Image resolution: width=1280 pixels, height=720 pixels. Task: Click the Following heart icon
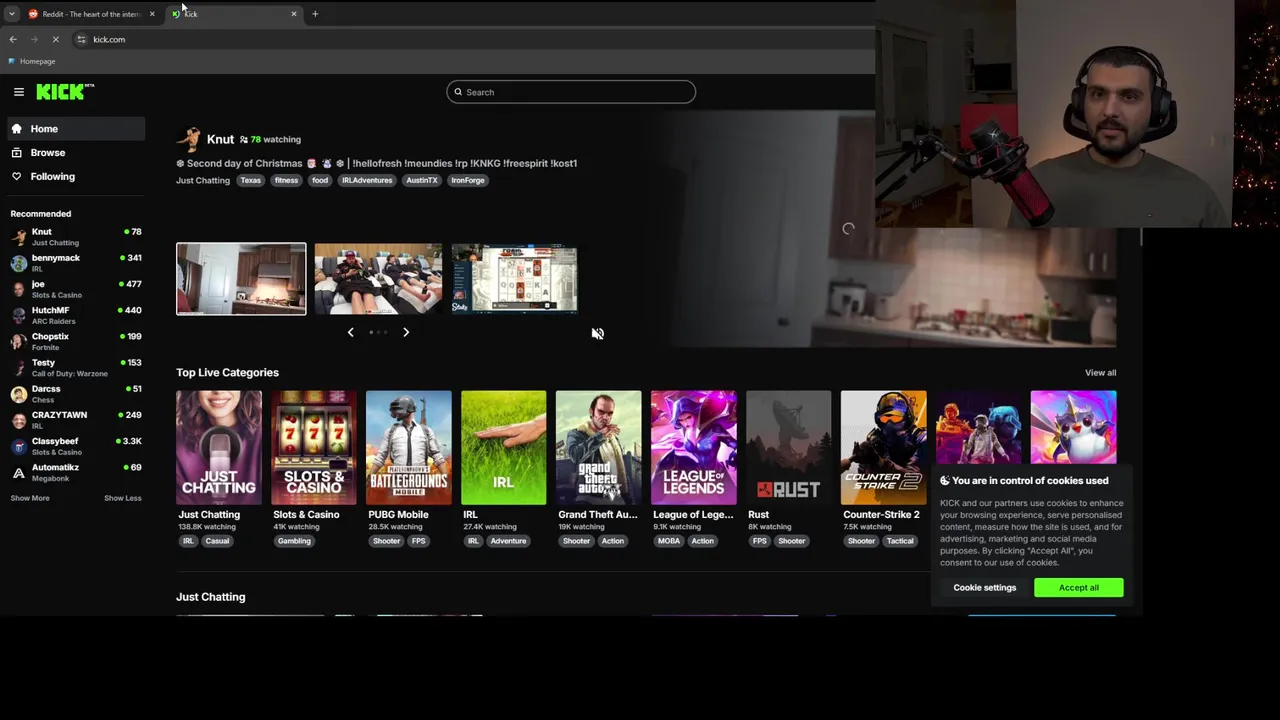click(x=16, y=177)
